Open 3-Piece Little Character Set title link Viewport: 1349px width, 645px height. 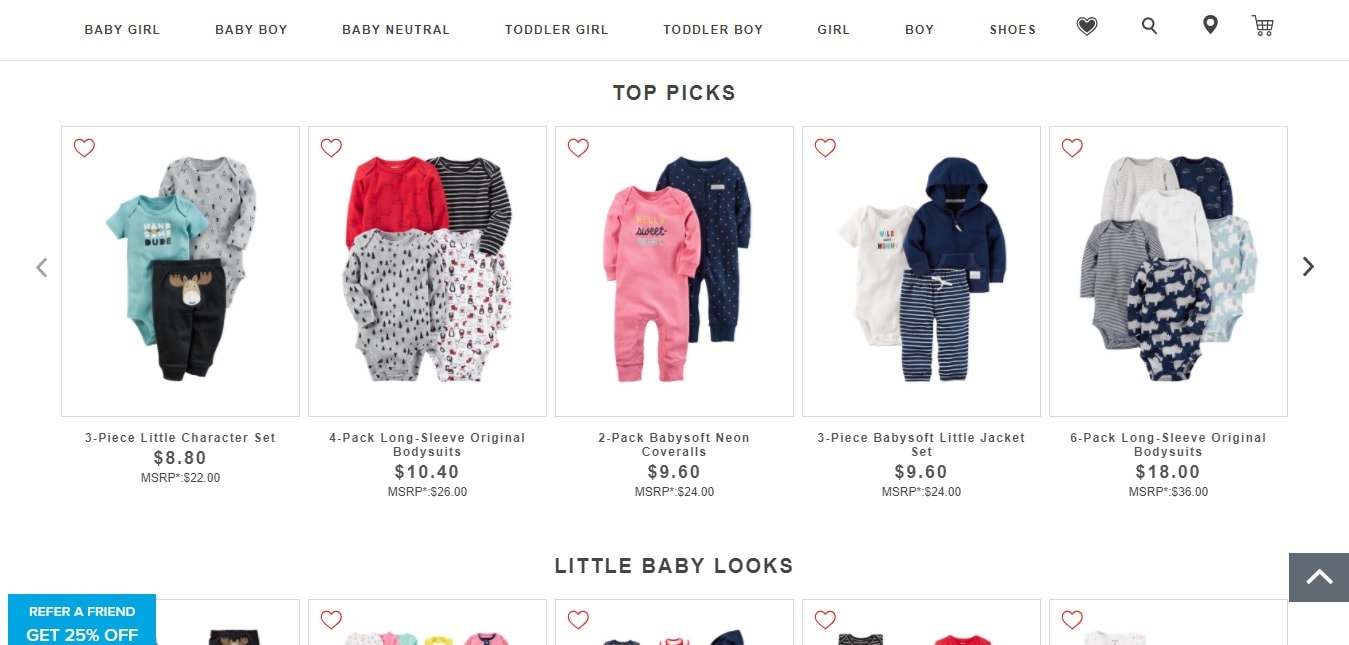click(x=180, y=438)
